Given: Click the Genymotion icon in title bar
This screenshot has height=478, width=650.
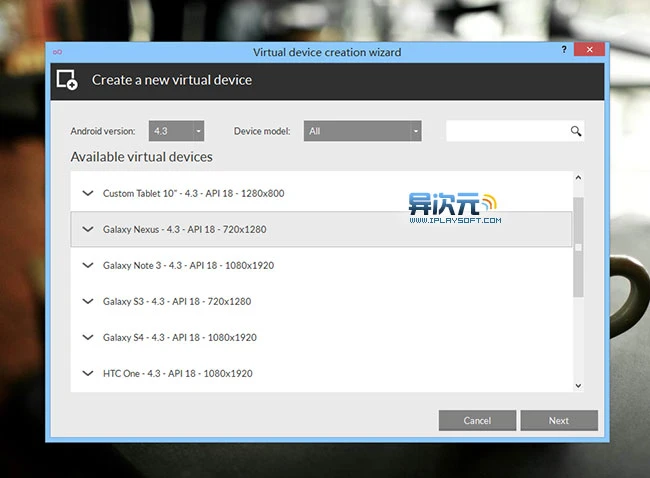Looking at the screenshot, I should point(57,50).
